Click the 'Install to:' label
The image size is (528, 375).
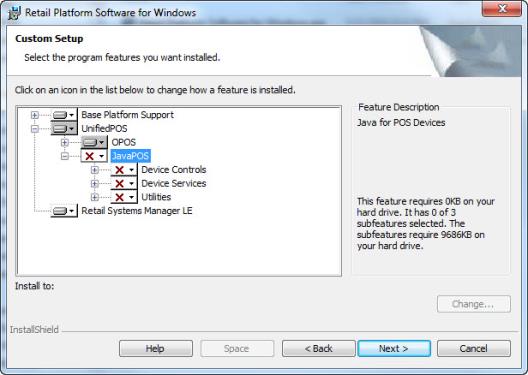34,286
